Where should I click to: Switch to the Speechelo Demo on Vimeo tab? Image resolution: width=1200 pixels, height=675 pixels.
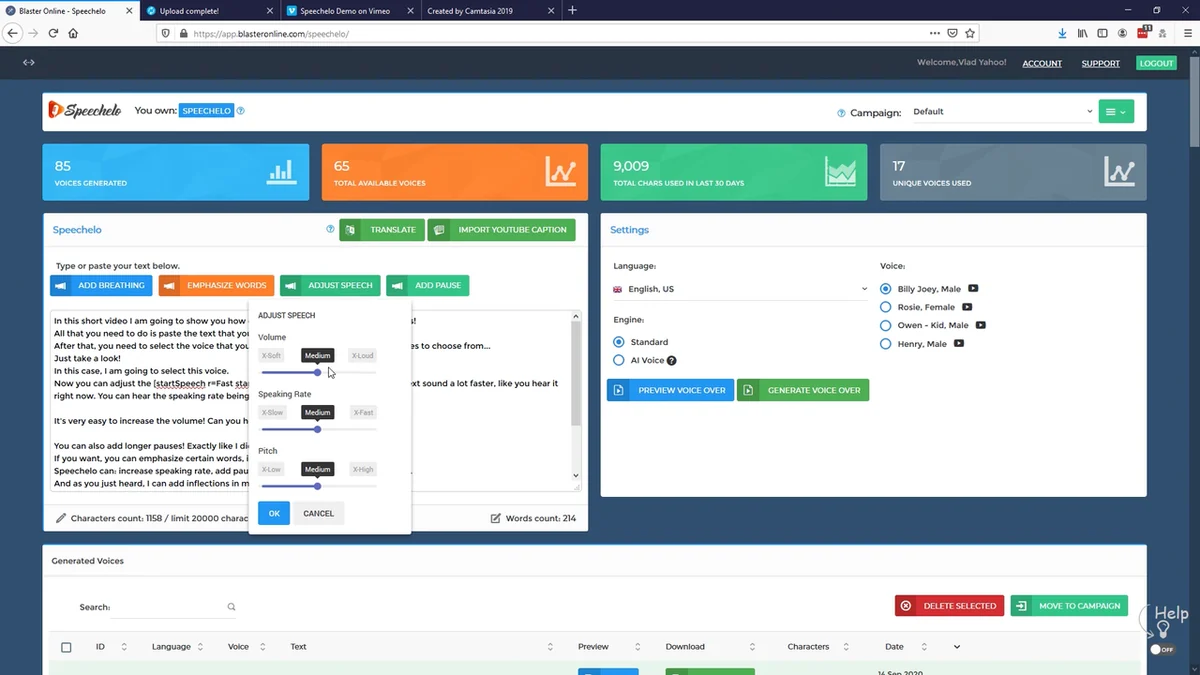click(345, 11)
